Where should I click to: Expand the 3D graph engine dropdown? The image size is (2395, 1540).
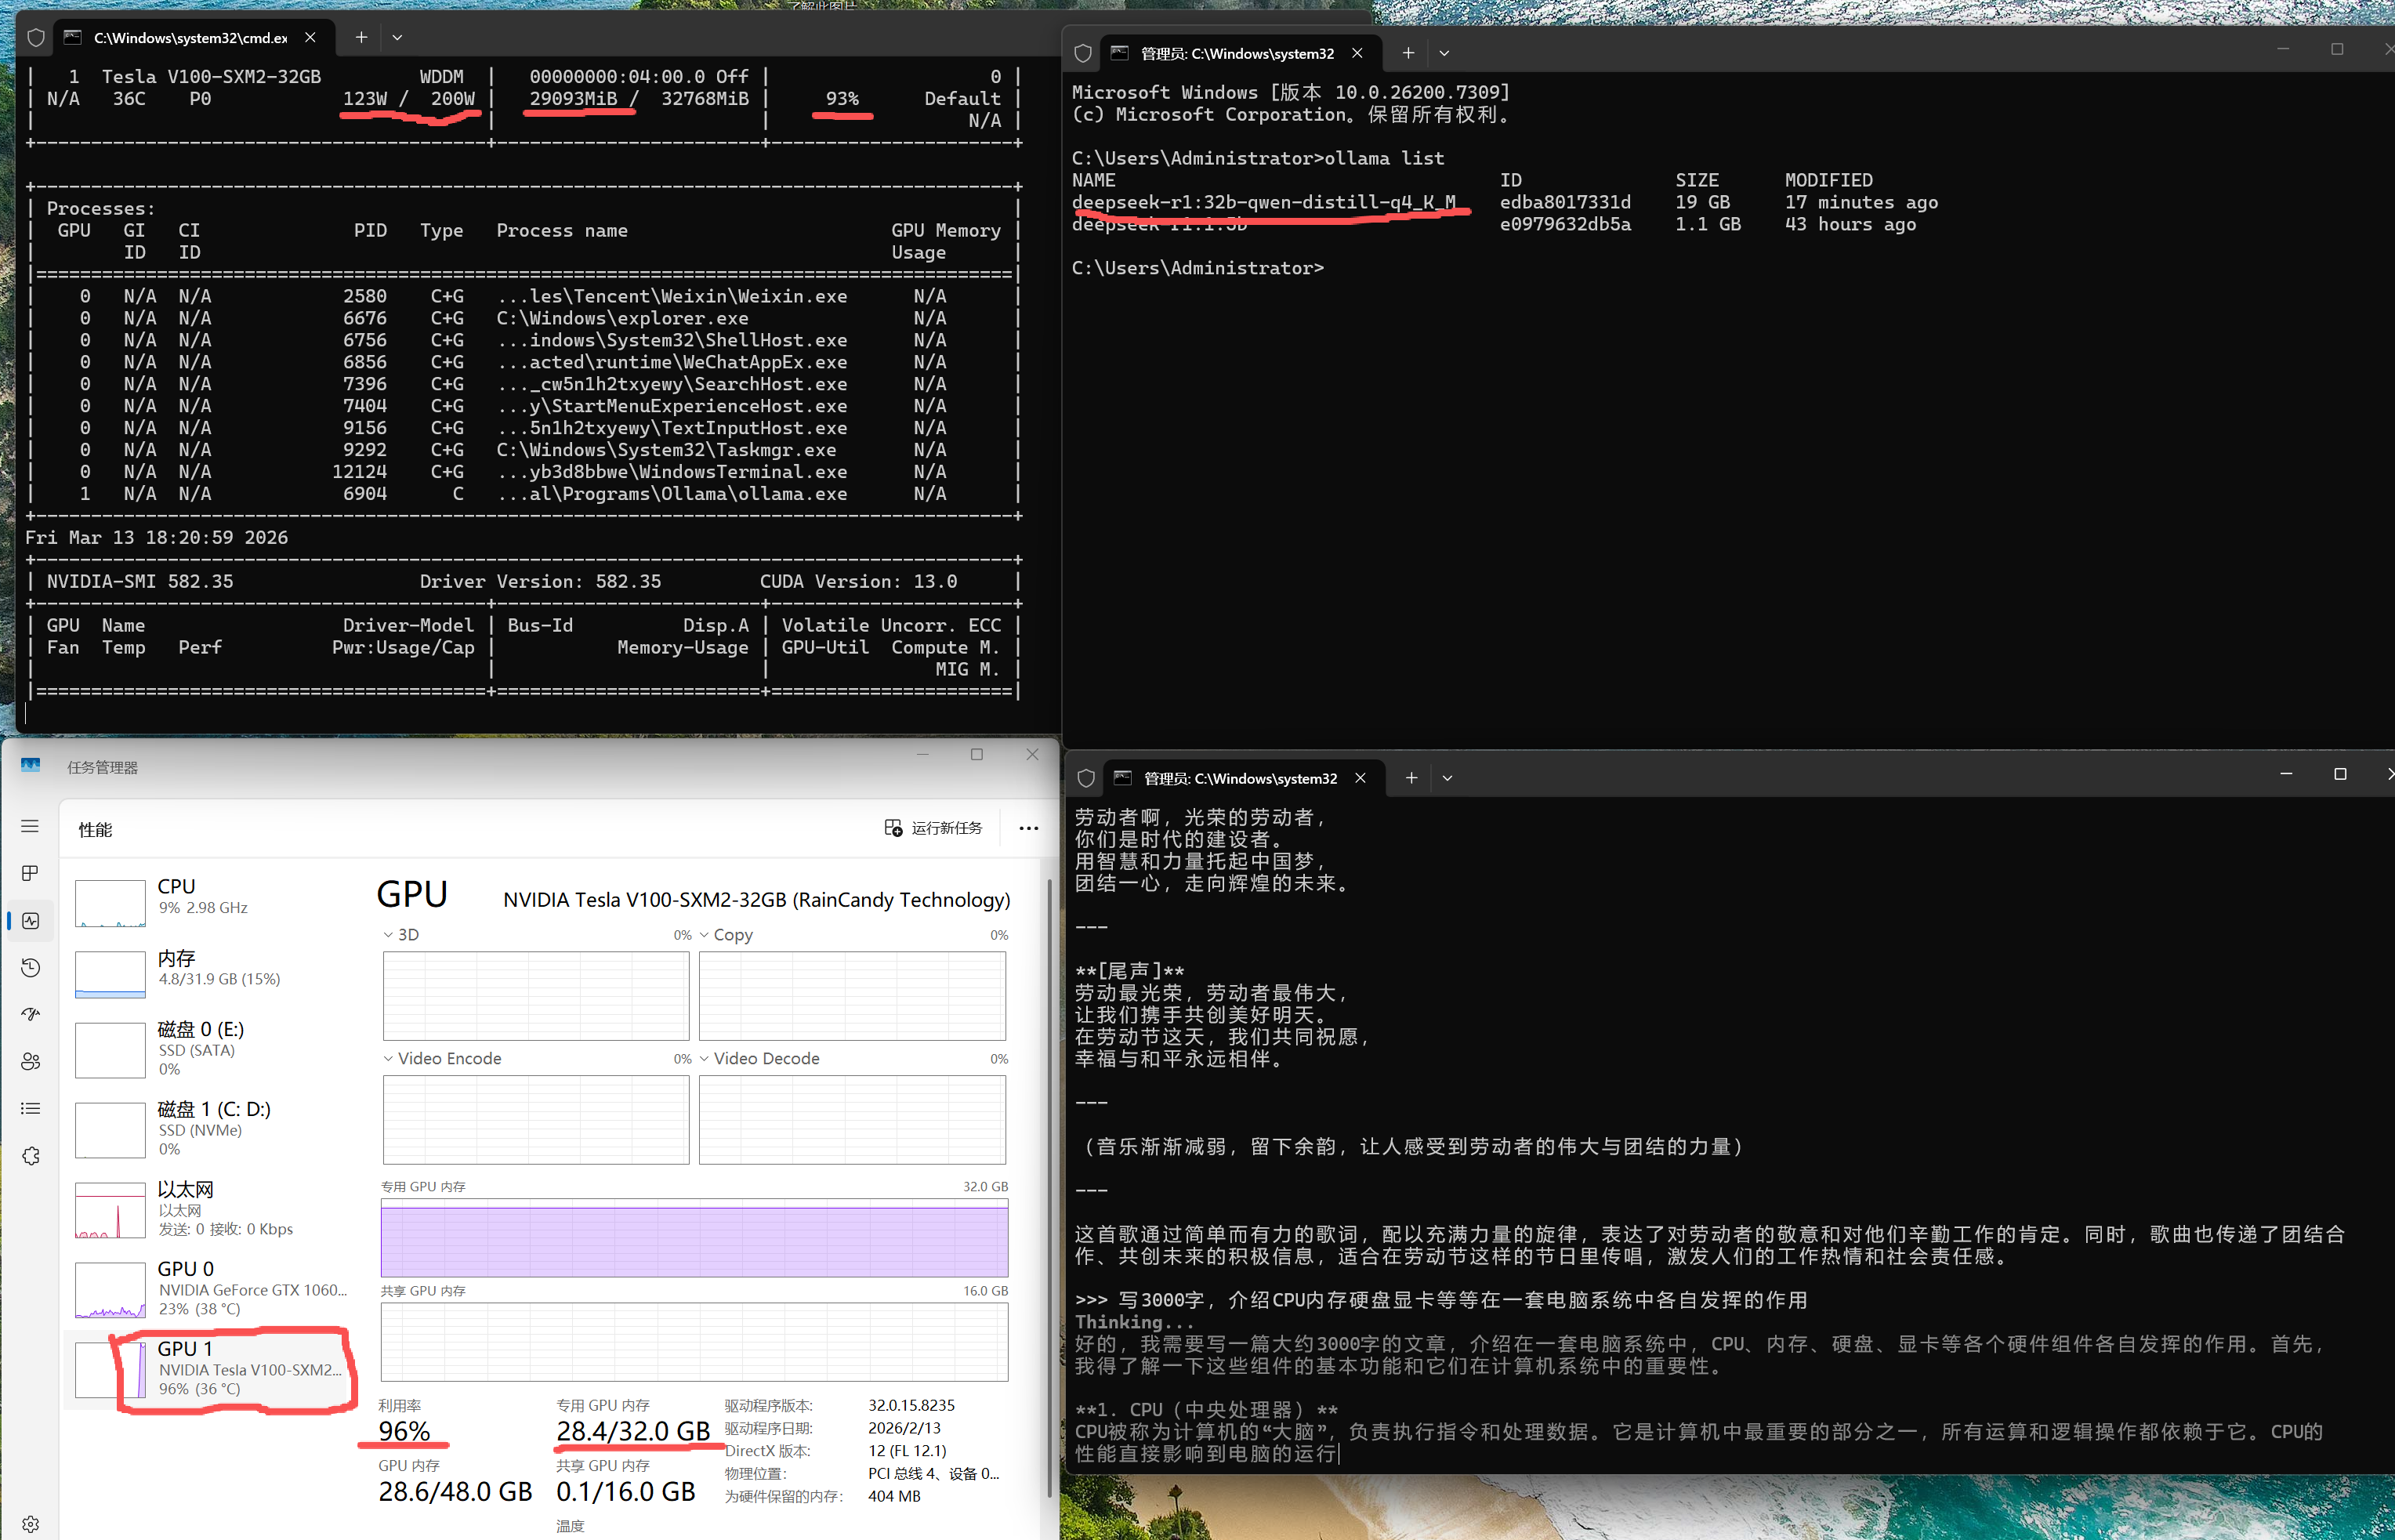pos(389,935)
